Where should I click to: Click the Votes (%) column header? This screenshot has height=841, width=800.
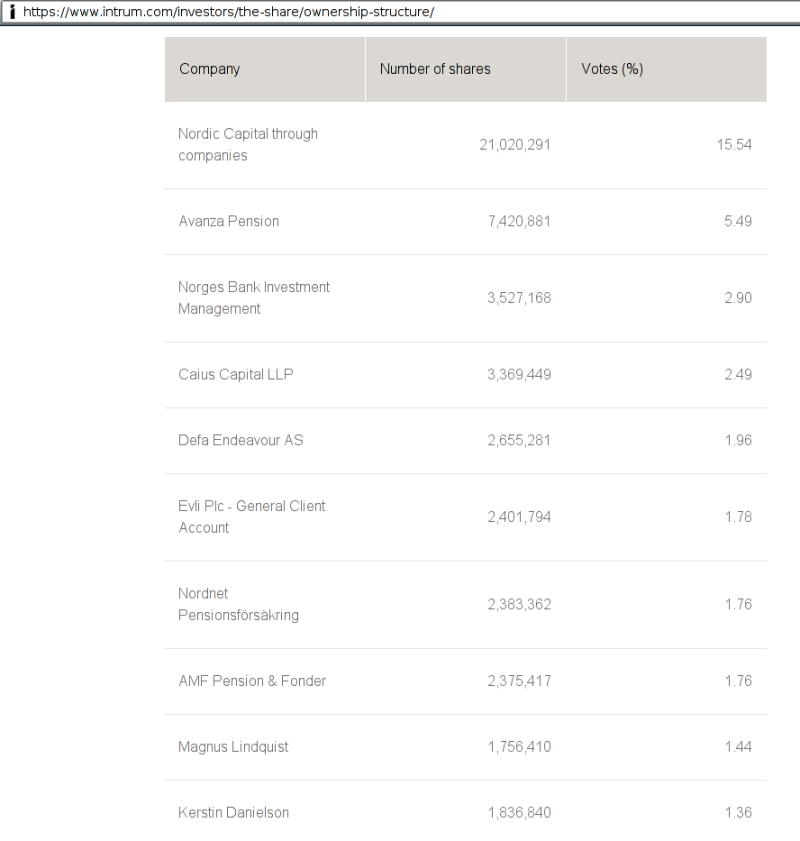coord(611,69)
